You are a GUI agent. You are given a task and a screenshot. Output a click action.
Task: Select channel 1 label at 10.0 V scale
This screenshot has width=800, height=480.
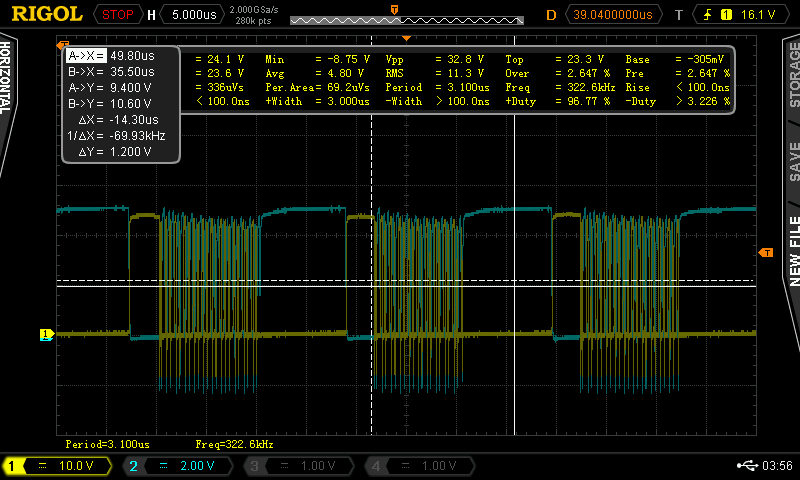[x=58, y=466]
